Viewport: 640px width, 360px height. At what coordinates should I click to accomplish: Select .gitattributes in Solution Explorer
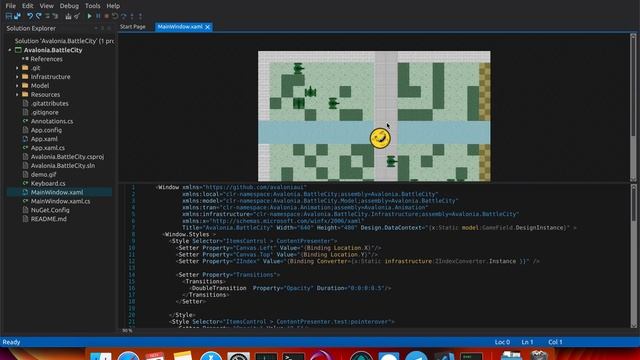49,103
